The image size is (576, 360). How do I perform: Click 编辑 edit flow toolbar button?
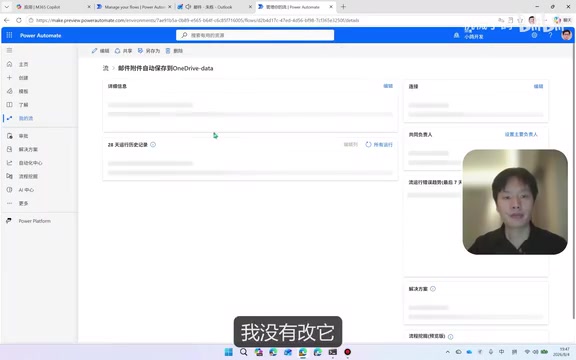(x=101, y=51)
